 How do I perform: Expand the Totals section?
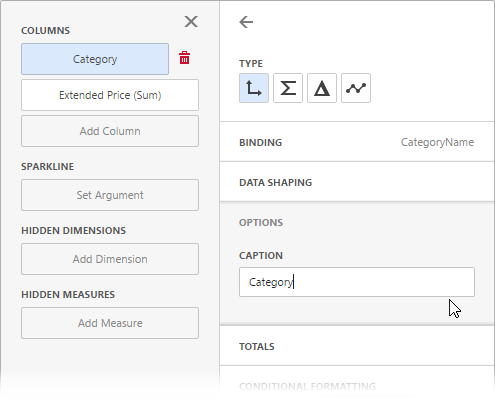357,346
